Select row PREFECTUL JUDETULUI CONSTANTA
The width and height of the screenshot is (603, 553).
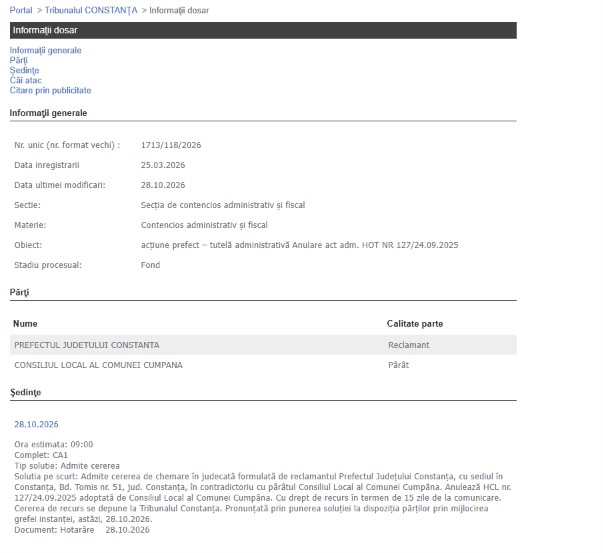(263, 345)
